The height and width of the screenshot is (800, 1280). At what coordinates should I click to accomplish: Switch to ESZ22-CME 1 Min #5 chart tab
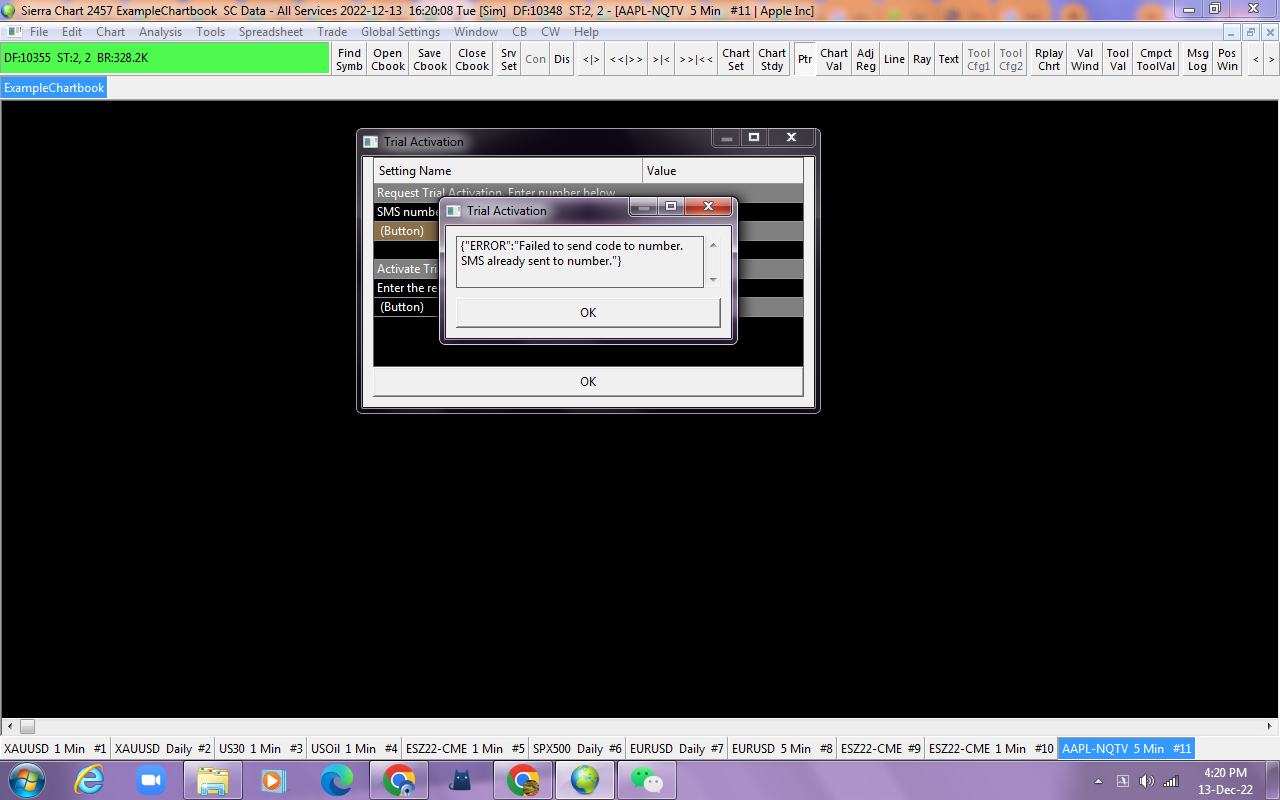tap(465, 748)
